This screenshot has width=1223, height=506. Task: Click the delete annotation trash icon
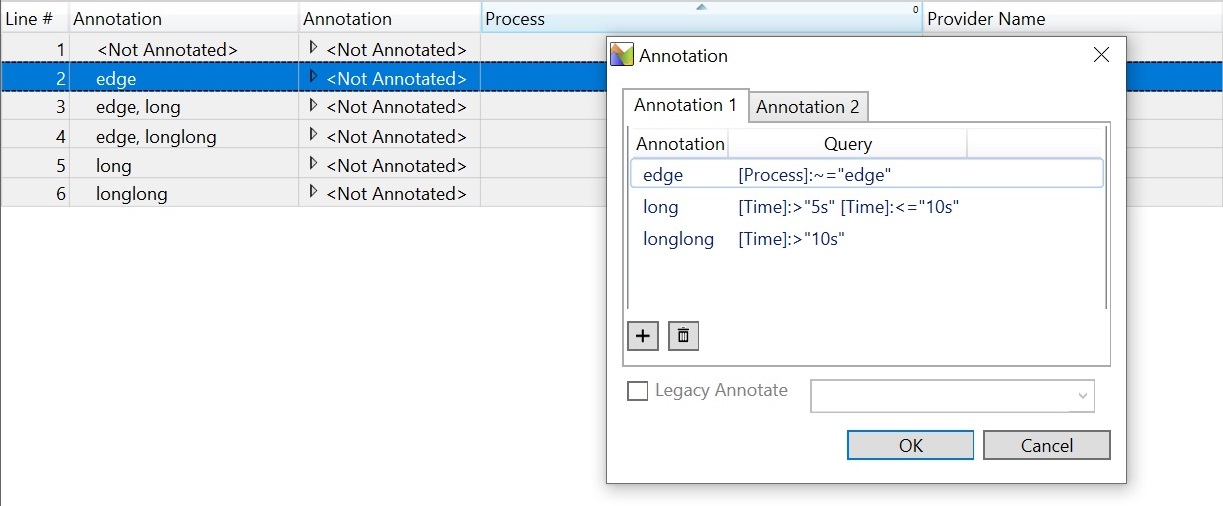click(x=683, y=336)
